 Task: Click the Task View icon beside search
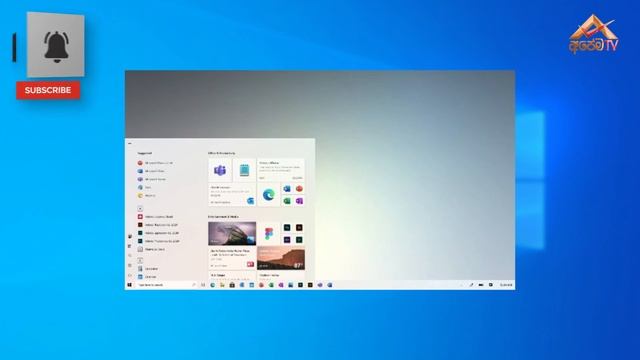coord(203,285)
